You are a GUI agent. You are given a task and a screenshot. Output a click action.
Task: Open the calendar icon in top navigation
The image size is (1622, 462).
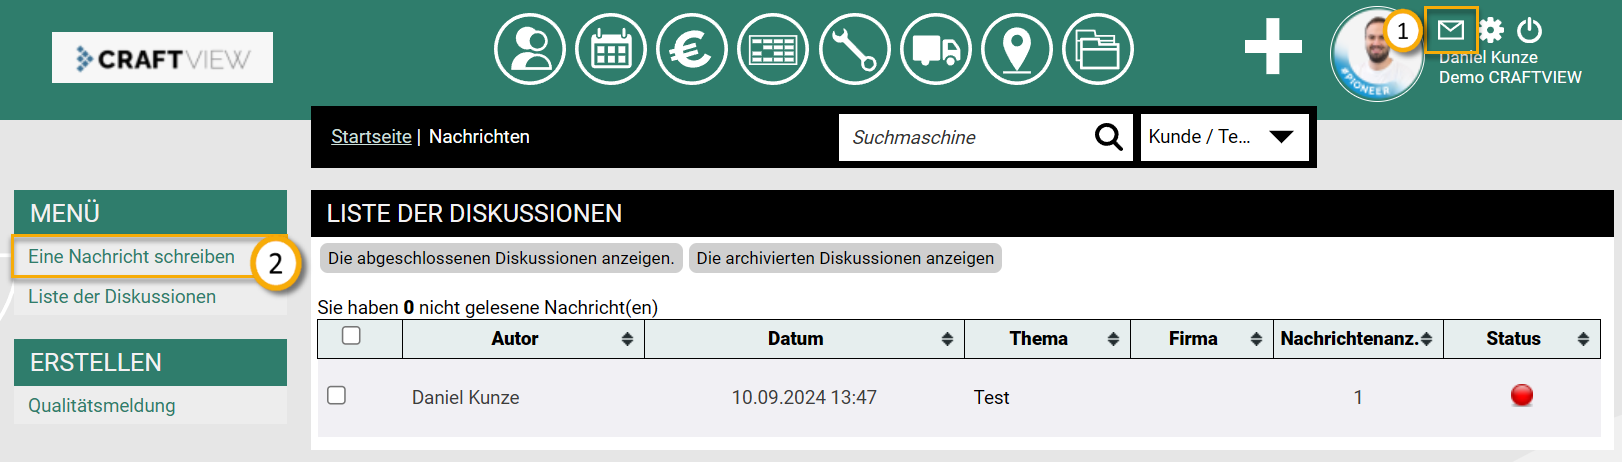tap(611, 49)
